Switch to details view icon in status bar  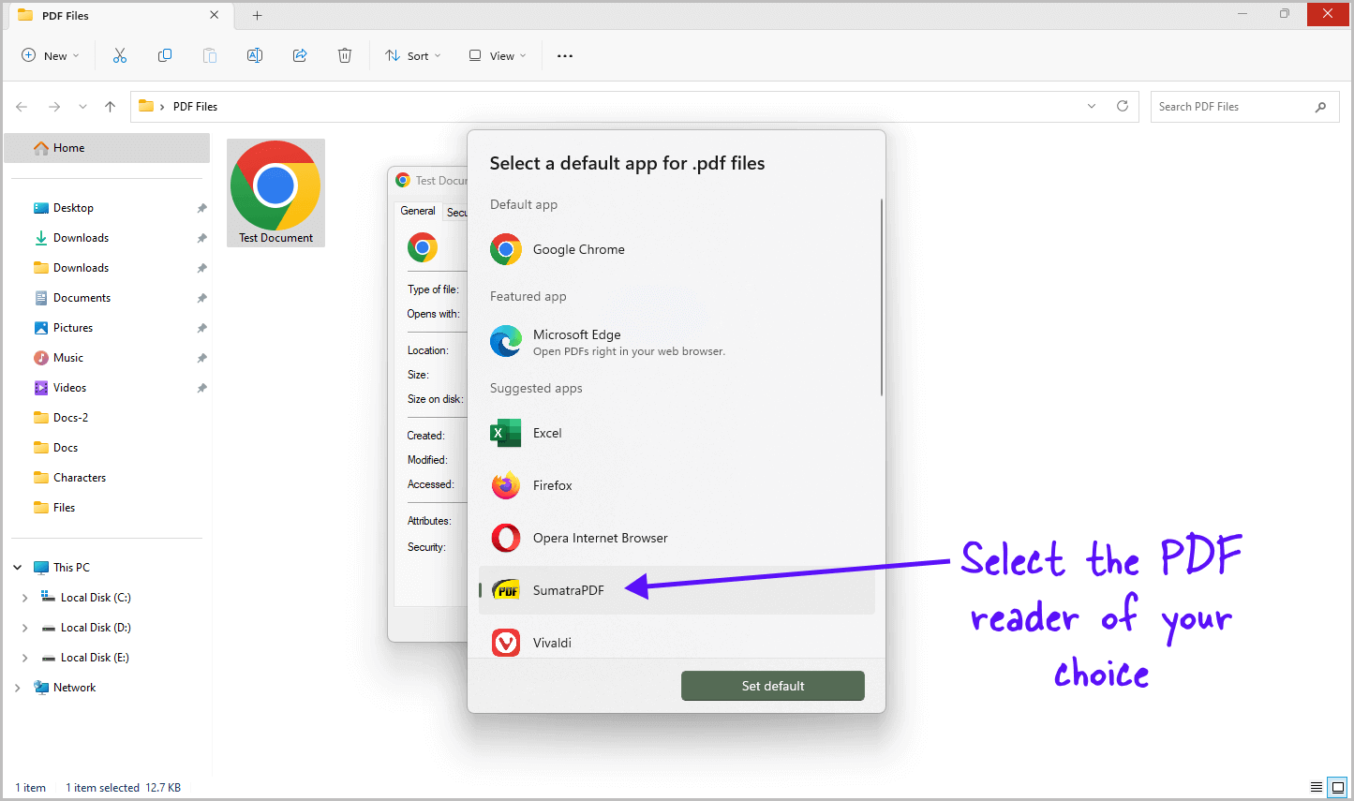pyautogui.click(x=1316, y=787)
